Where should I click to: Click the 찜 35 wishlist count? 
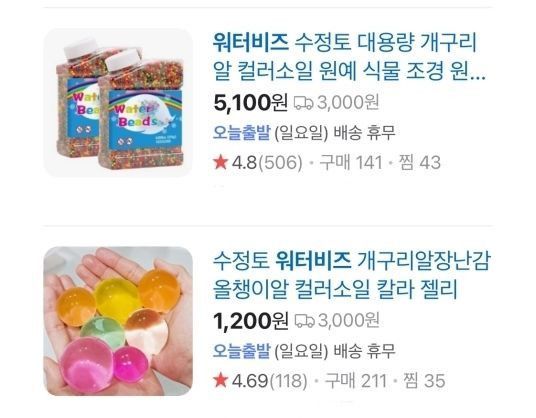pyautogui.click(x=424, y=381)
